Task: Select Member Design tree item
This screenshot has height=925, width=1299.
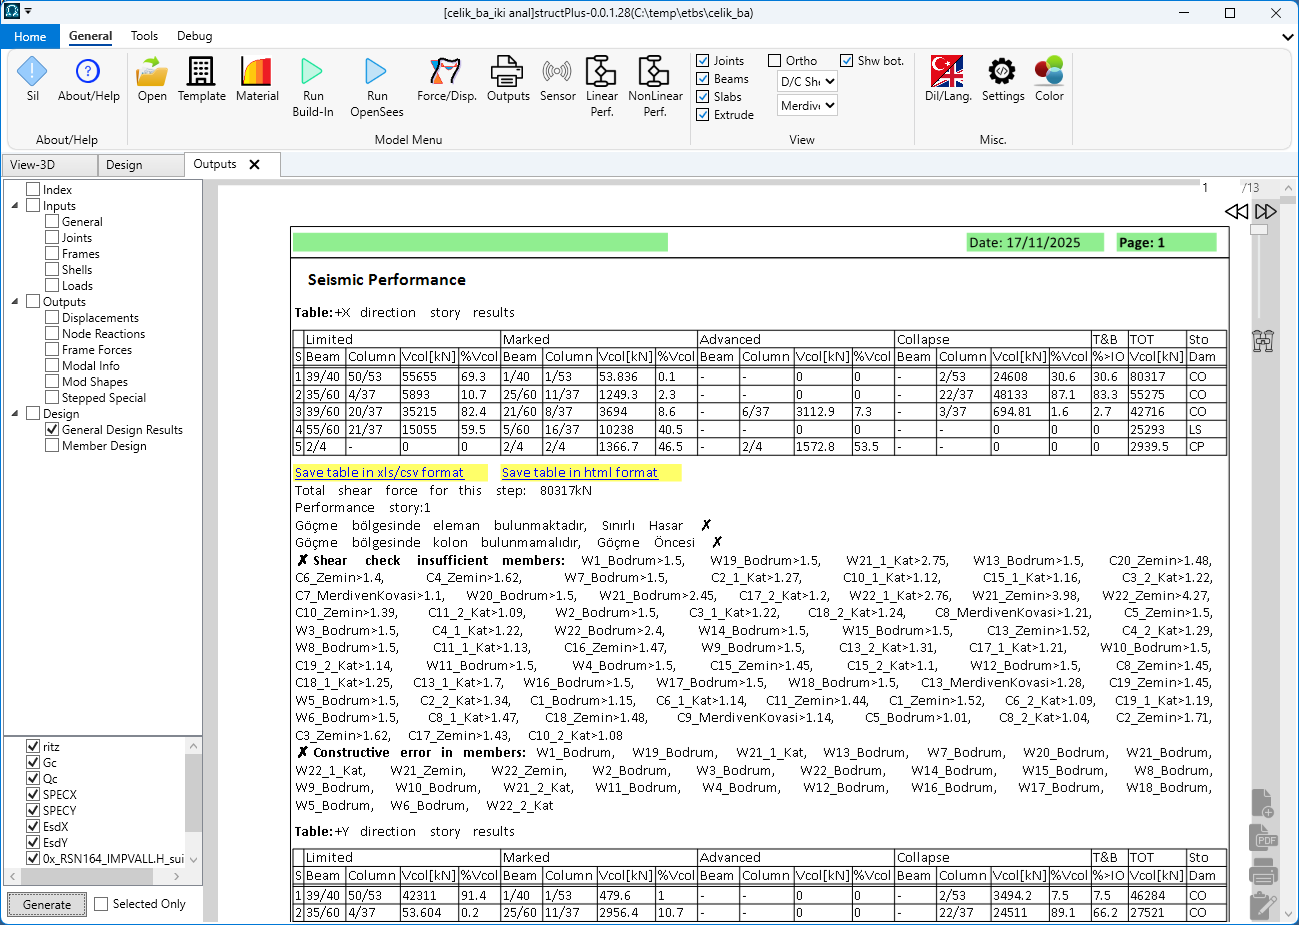Action: [x=104, y=446]
